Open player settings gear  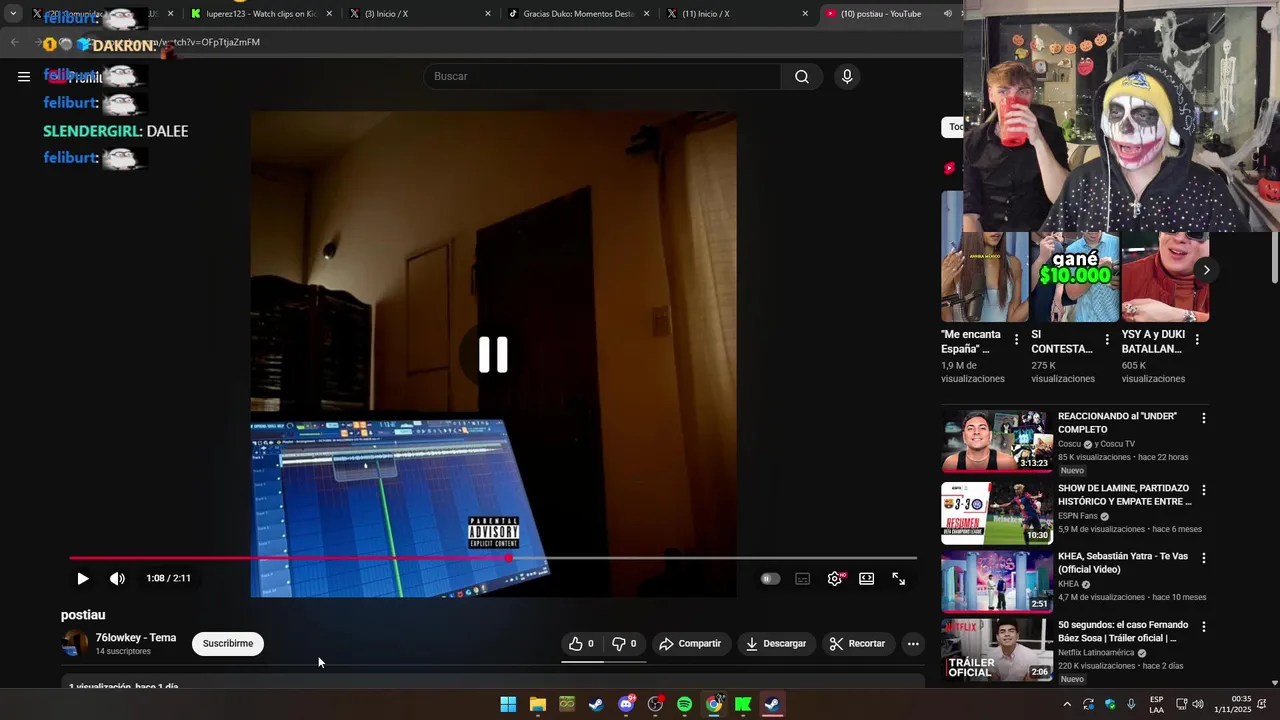(835, 578)
